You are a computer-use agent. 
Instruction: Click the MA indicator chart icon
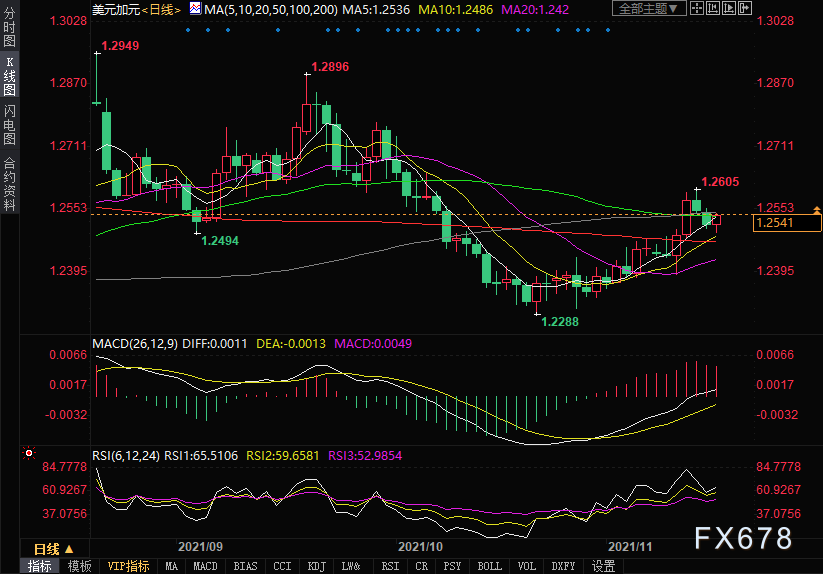pos(194,10)
